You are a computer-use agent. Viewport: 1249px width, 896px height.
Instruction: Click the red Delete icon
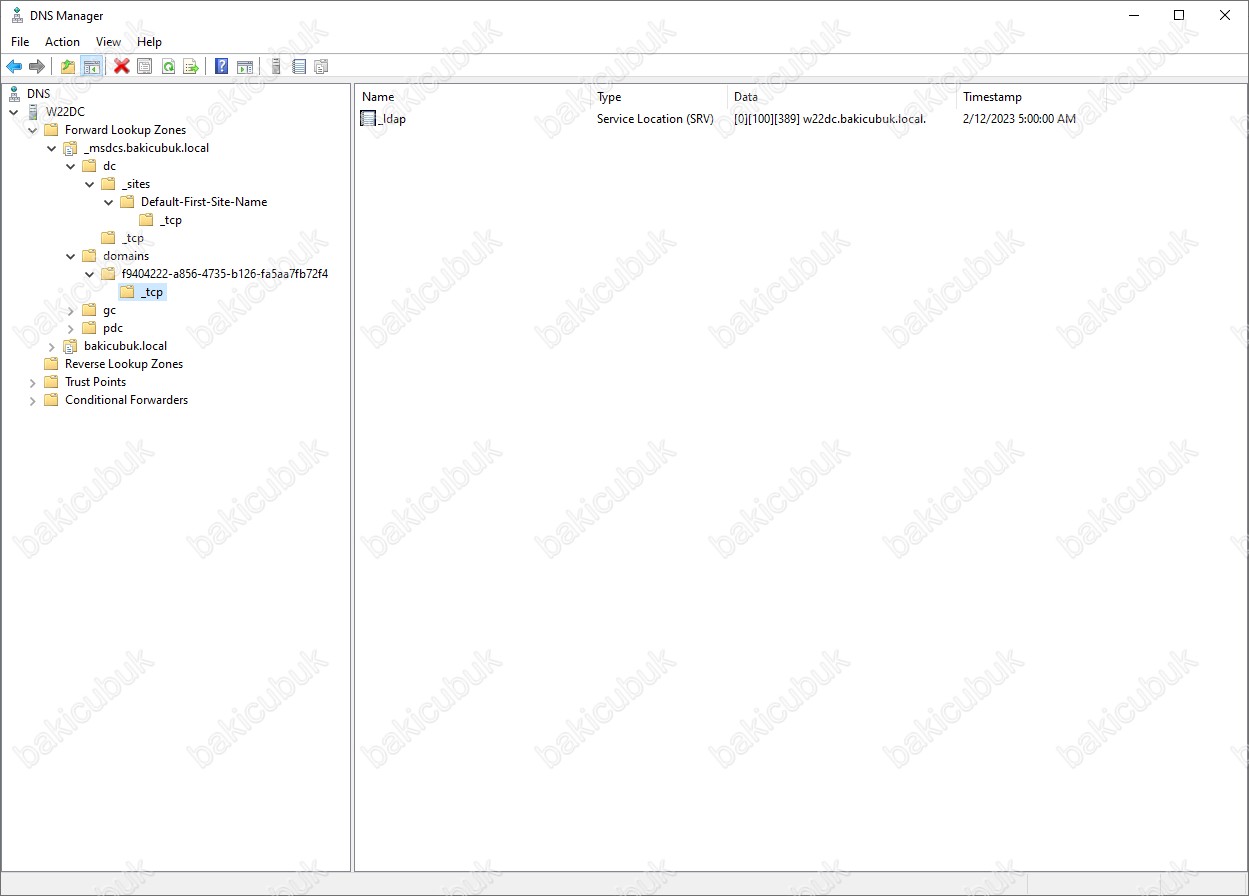point(122,67)
